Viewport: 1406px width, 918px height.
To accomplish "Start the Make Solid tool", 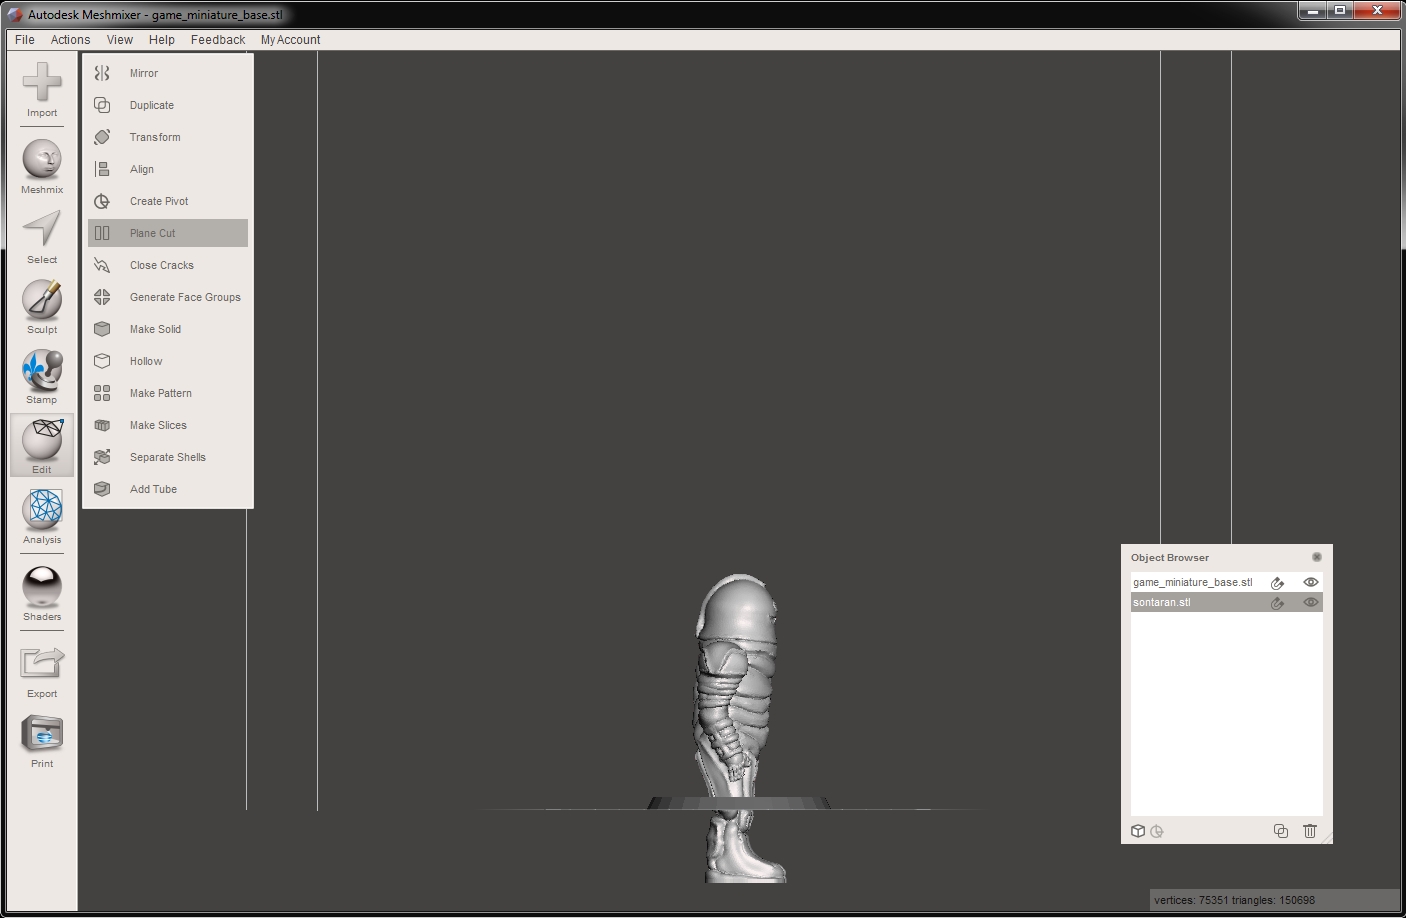I will pyautogui.click(x=168, y=329).
